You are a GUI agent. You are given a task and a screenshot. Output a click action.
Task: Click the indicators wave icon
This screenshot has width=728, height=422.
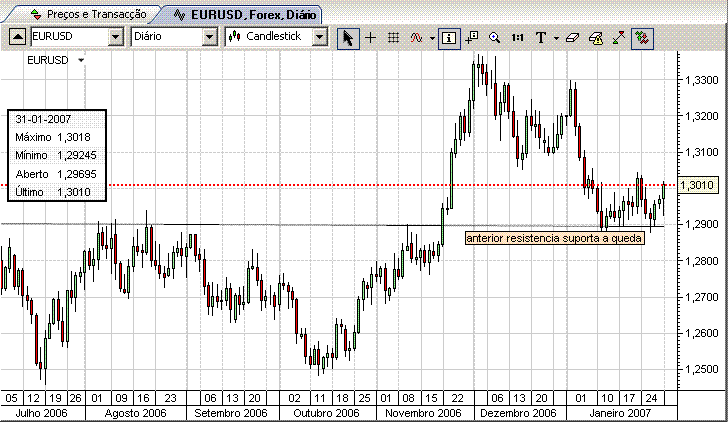[416, 38]
